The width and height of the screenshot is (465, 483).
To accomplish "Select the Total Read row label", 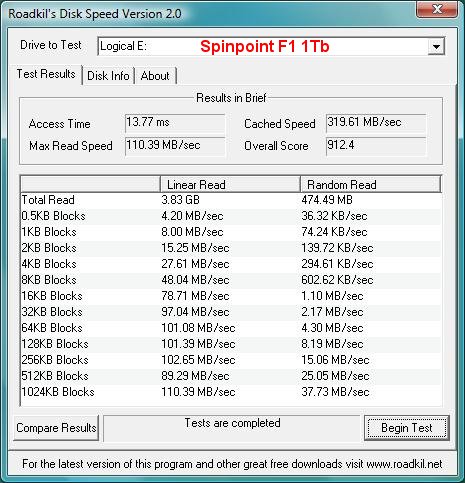I will 48,200.
